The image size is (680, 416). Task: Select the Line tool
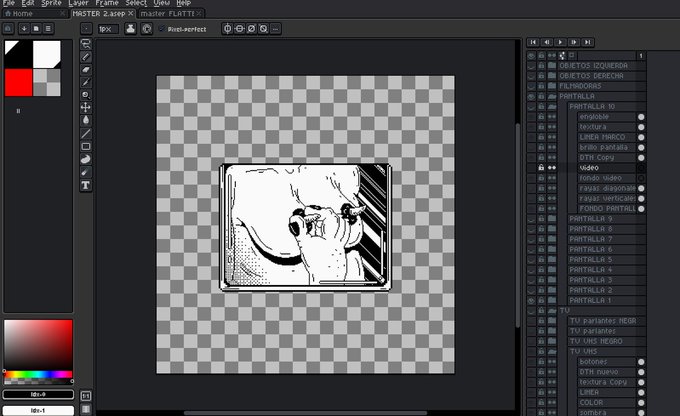click(86, 134)
